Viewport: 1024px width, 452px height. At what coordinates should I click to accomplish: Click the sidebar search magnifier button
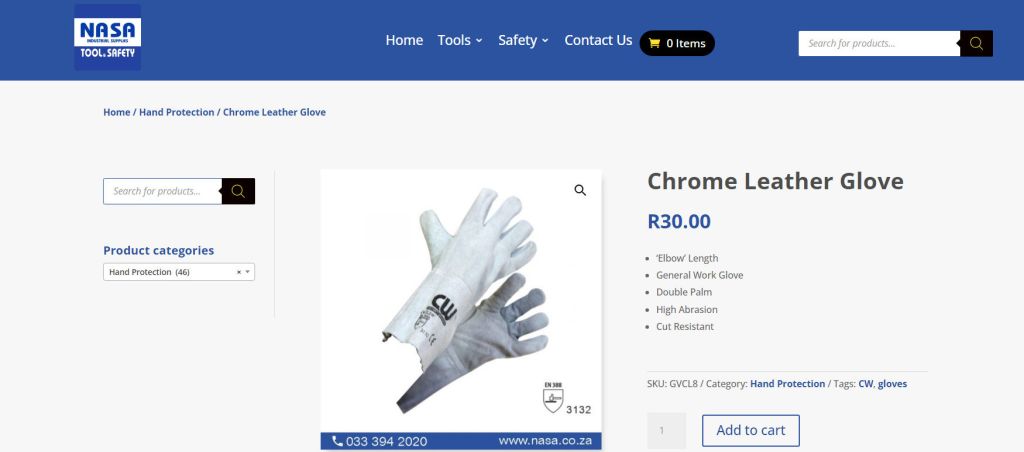(238, 191)
